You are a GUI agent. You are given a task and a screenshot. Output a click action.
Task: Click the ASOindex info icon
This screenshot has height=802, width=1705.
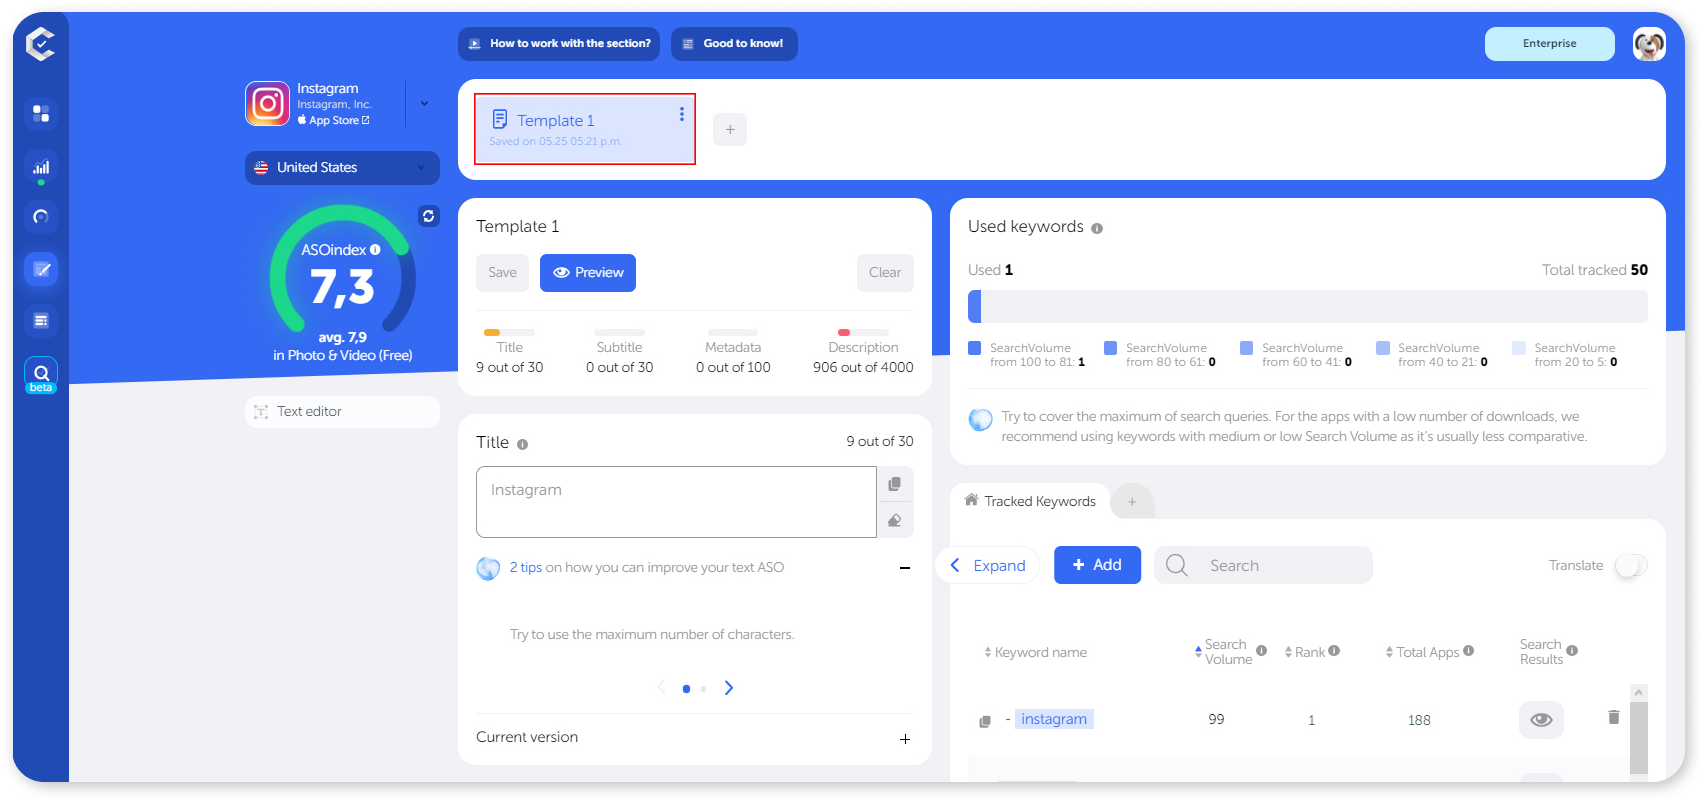375,250
